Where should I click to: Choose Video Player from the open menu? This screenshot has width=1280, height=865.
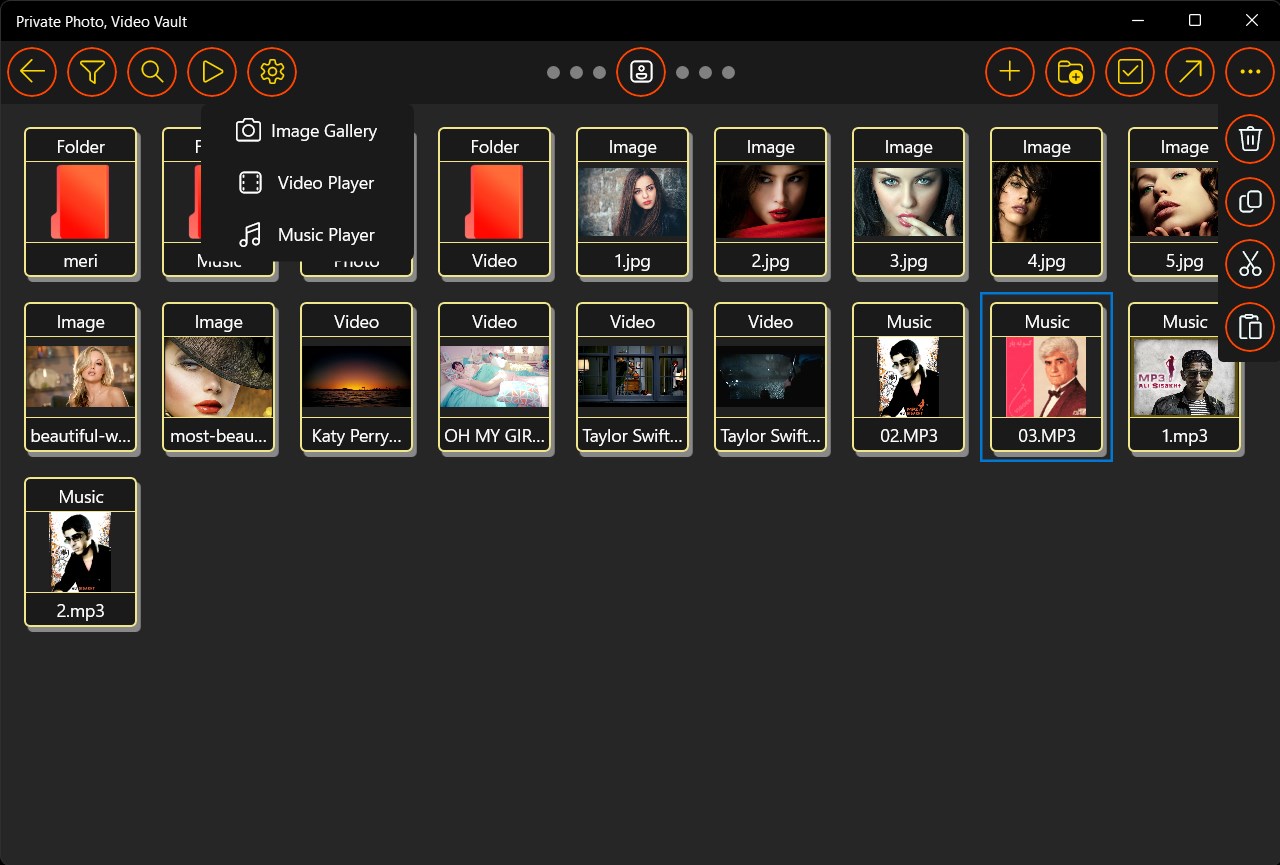(324, 183)
